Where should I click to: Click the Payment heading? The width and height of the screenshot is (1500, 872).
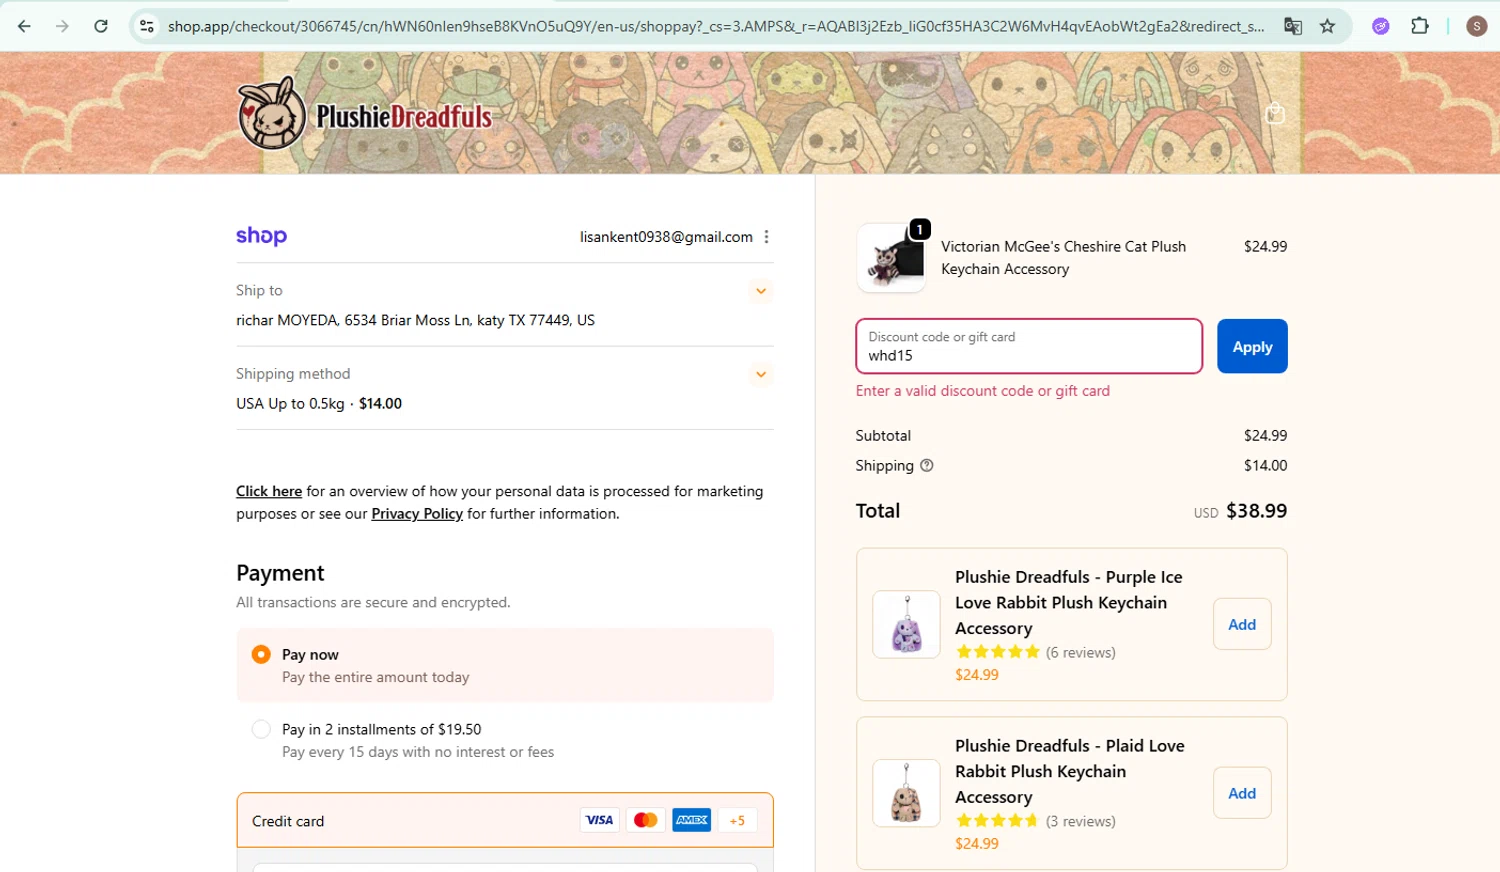(280, 573)
